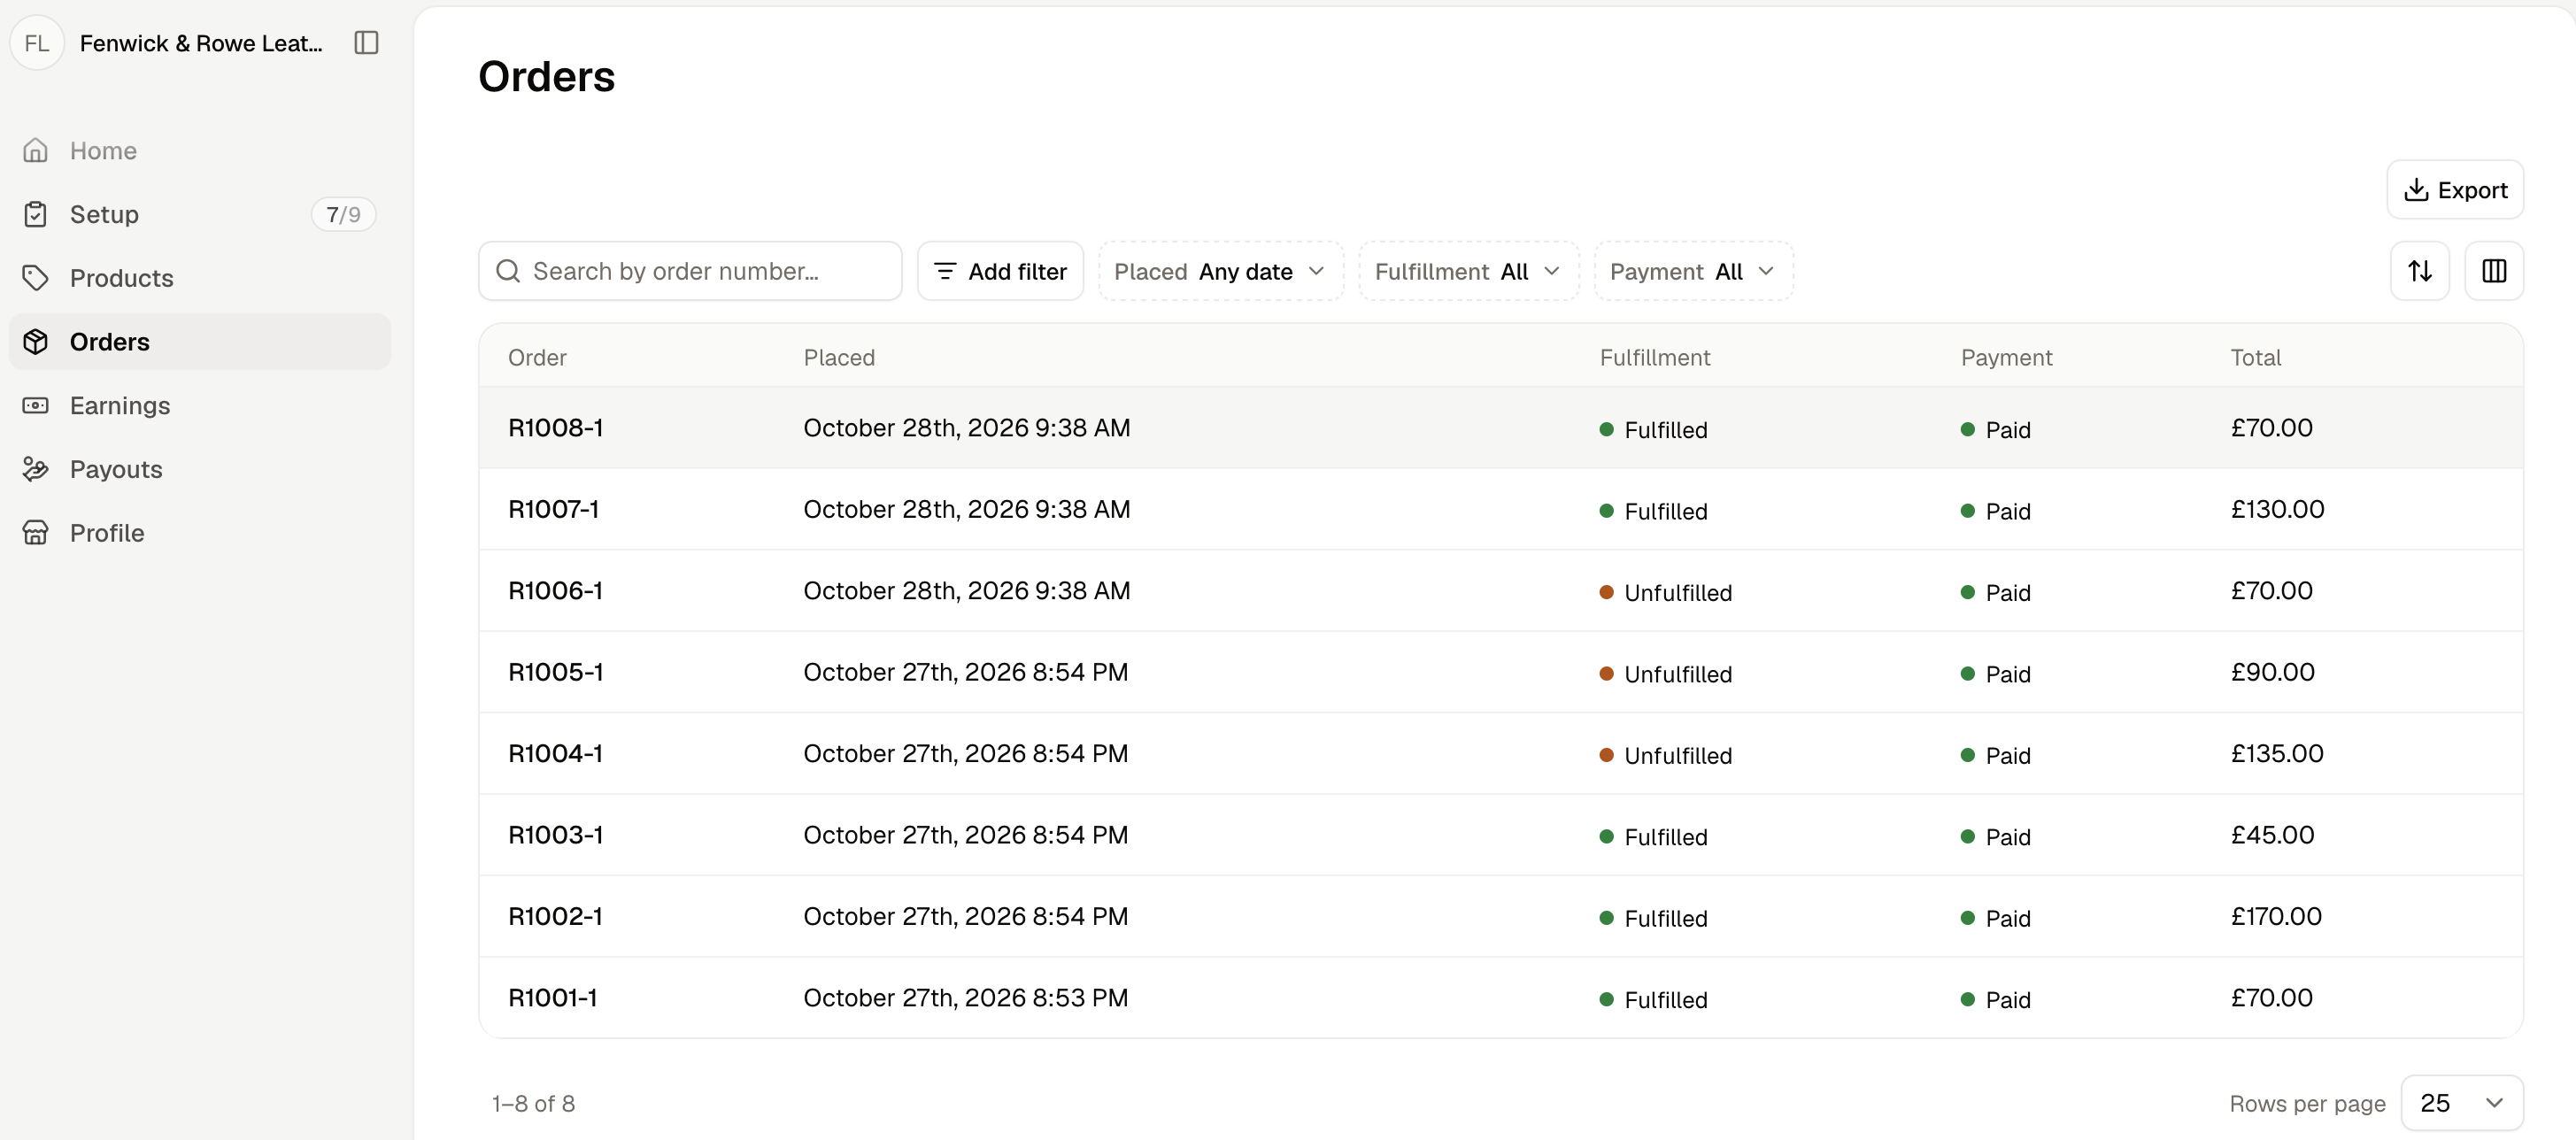Click the Setup clipboard icon
Screen dimensions: 2576x1140
click(x=36, y=214)
